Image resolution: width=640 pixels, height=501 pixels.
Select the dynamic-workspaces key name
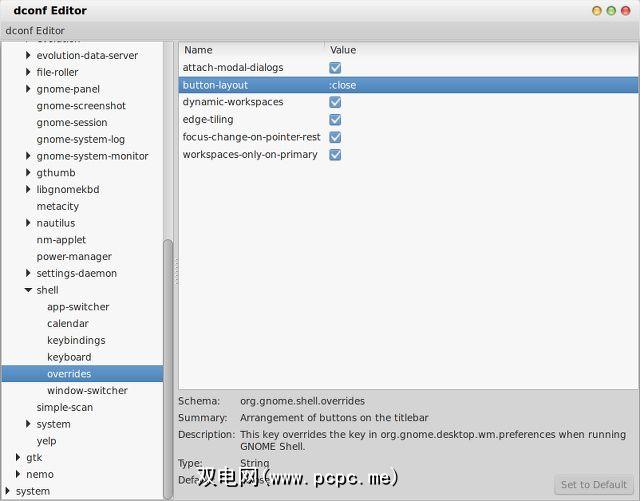click(x=233, y=102)
